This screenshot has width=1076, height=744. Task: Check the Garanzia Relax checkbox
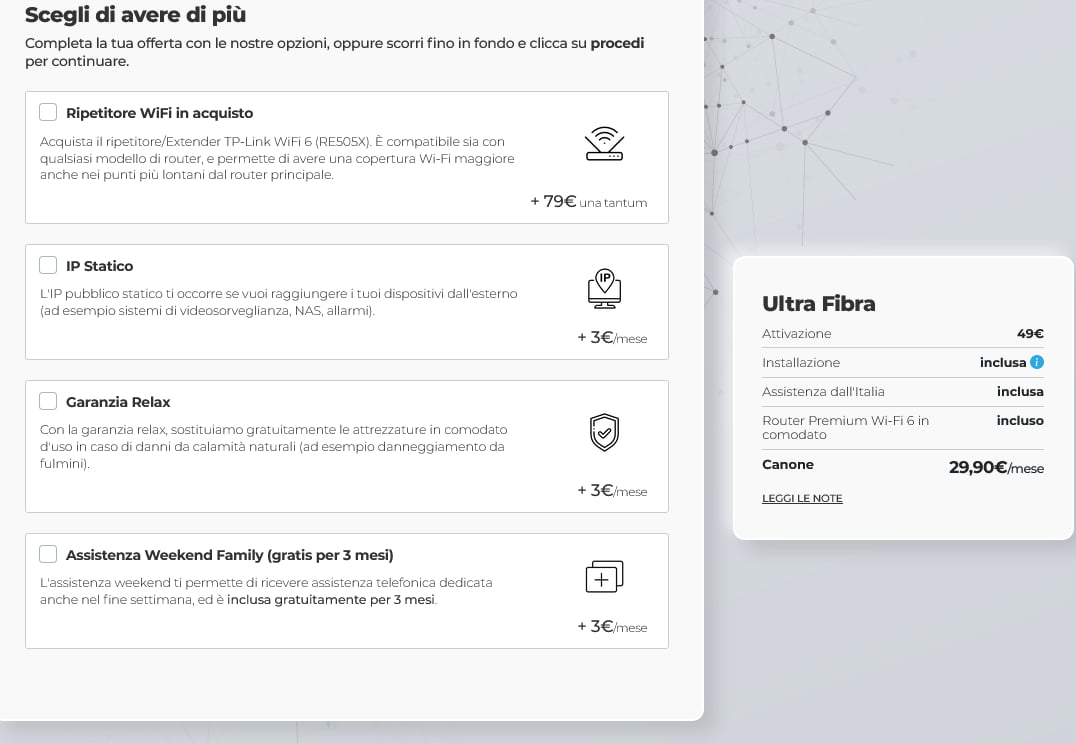(x=48, y=401)
